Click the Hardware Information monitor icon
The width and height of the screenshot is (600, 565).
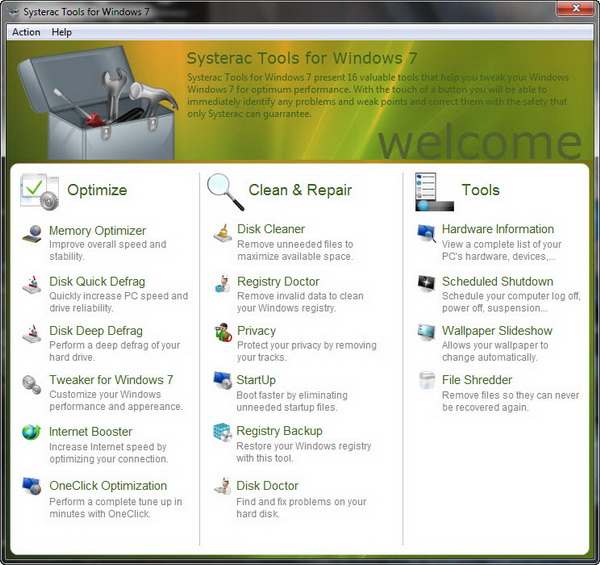[x=426, y=233]
